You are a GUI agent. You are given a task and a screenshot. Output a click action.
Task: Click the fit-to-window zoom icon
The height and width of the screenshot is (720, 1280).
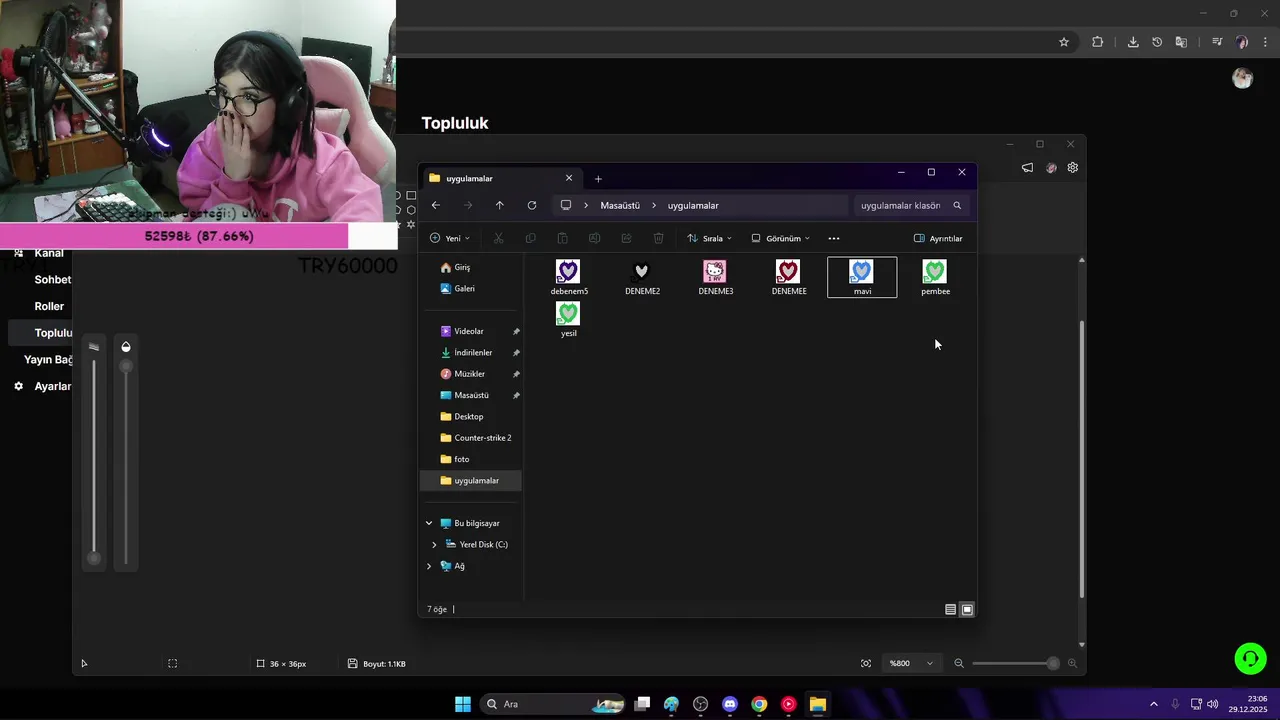click(x=866, y=663)
